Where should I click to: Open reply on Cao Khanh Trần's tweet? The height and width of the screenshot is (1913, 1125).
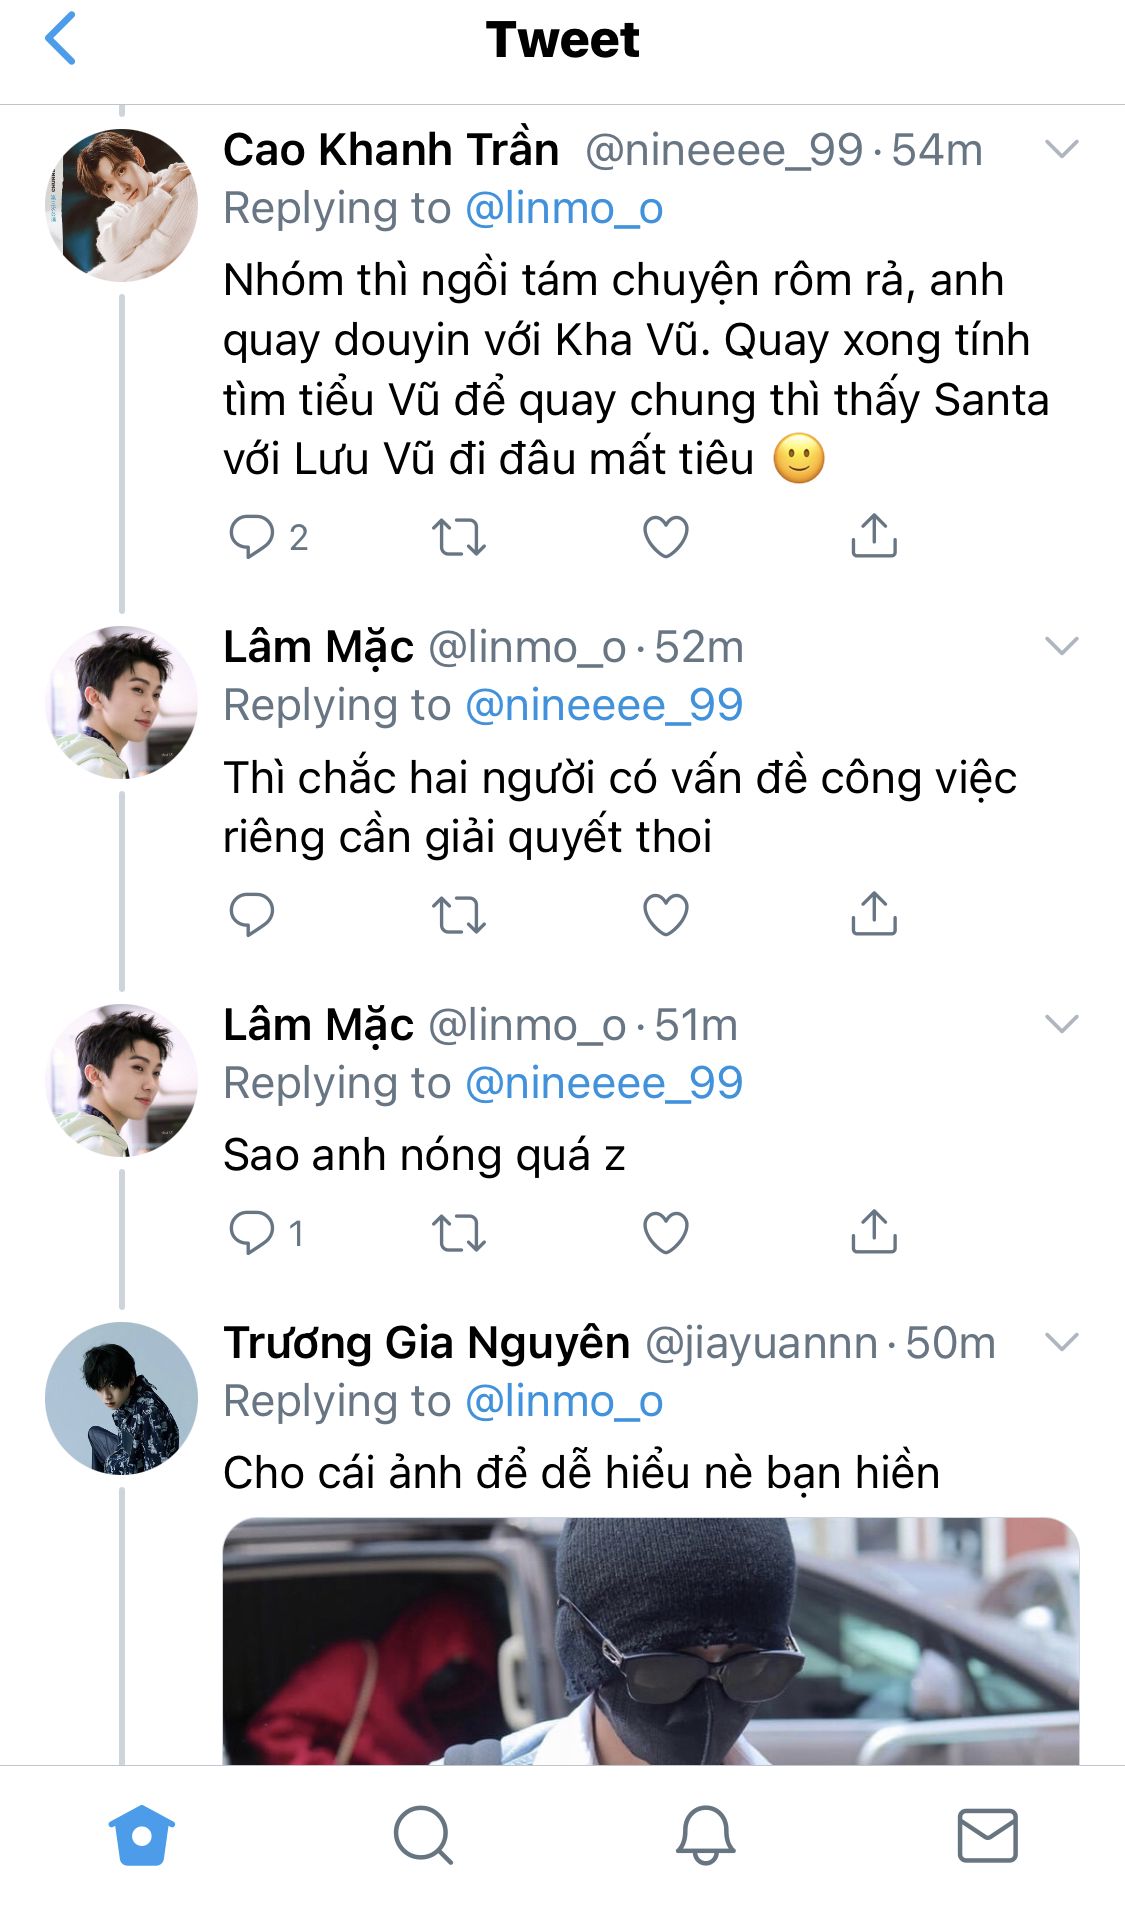tap(251, 536)
